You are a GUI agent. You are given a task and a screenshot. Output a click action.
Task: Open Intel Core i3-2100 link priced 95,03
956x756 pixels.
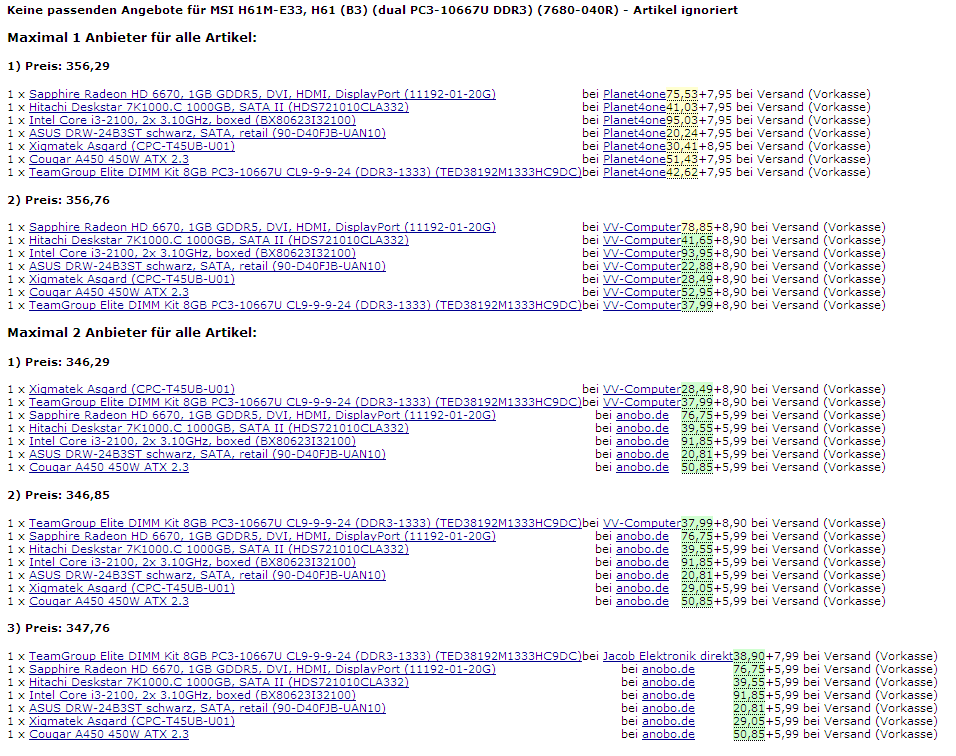tap(192, 120)
